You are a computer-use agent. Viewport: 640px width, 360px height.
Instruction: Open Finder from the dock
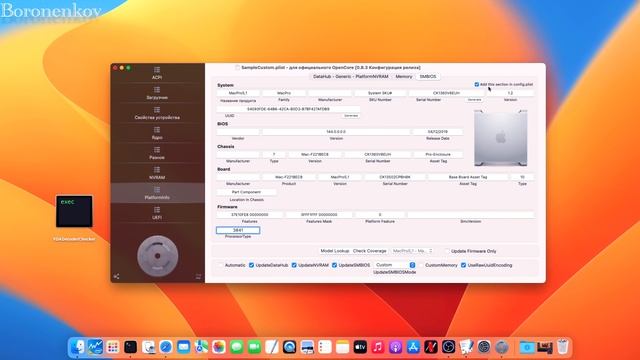[x=78, y=347]
